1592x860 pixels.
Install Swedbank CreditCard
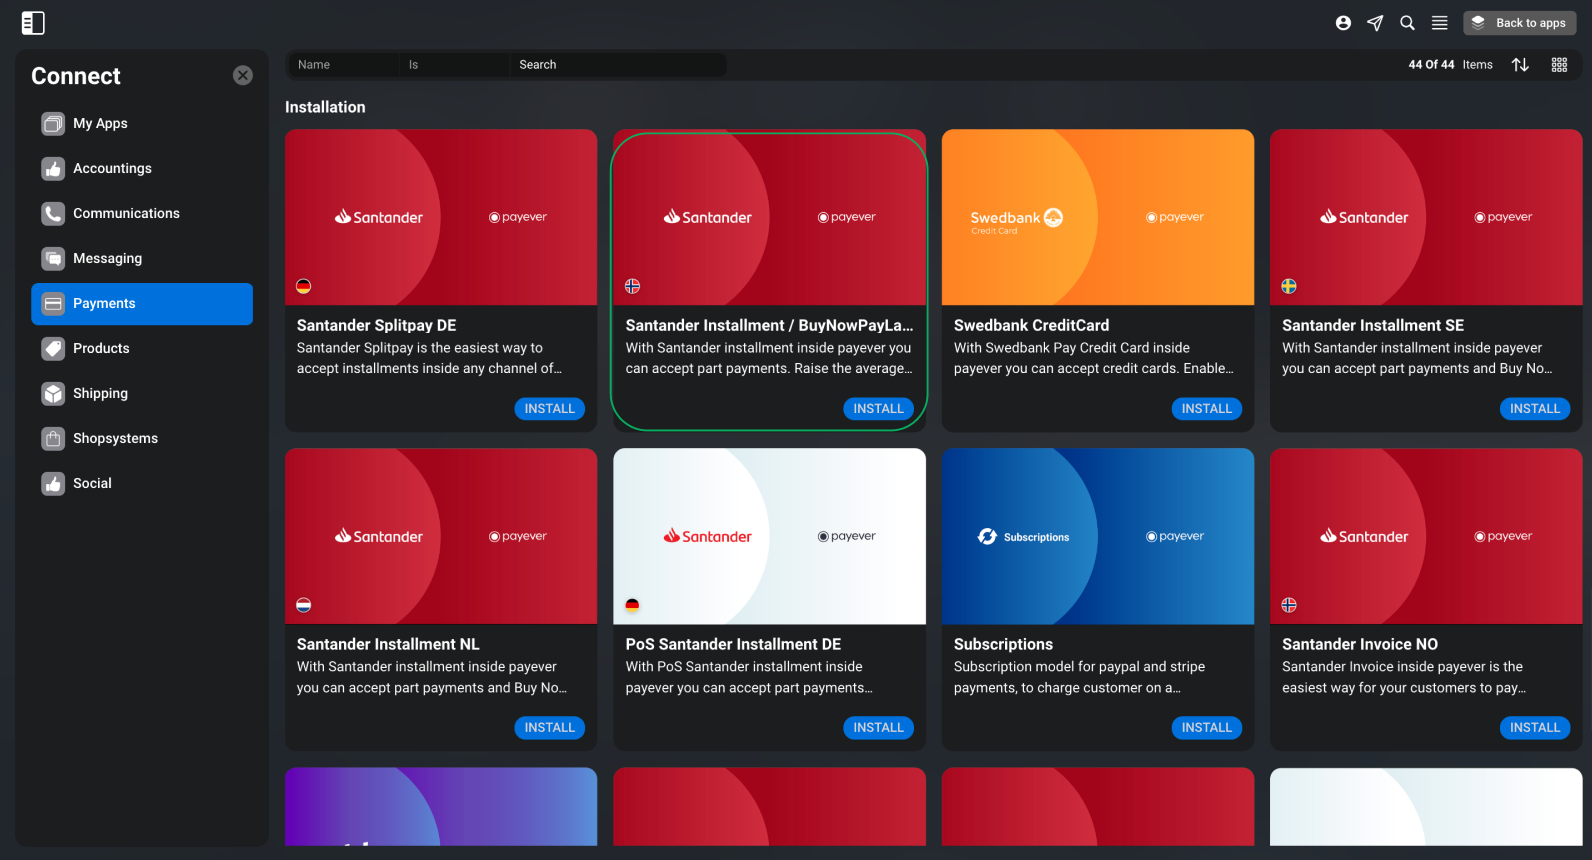coord(1206,409)
